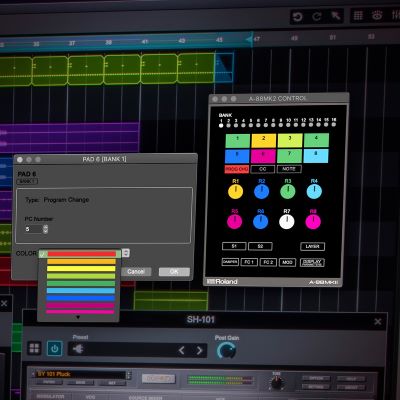Image resolution: width=400 pixels, height=400 pixels.
Task: Click lime pad 3 in A-88MK2 Control
Action: coord(290,140)
